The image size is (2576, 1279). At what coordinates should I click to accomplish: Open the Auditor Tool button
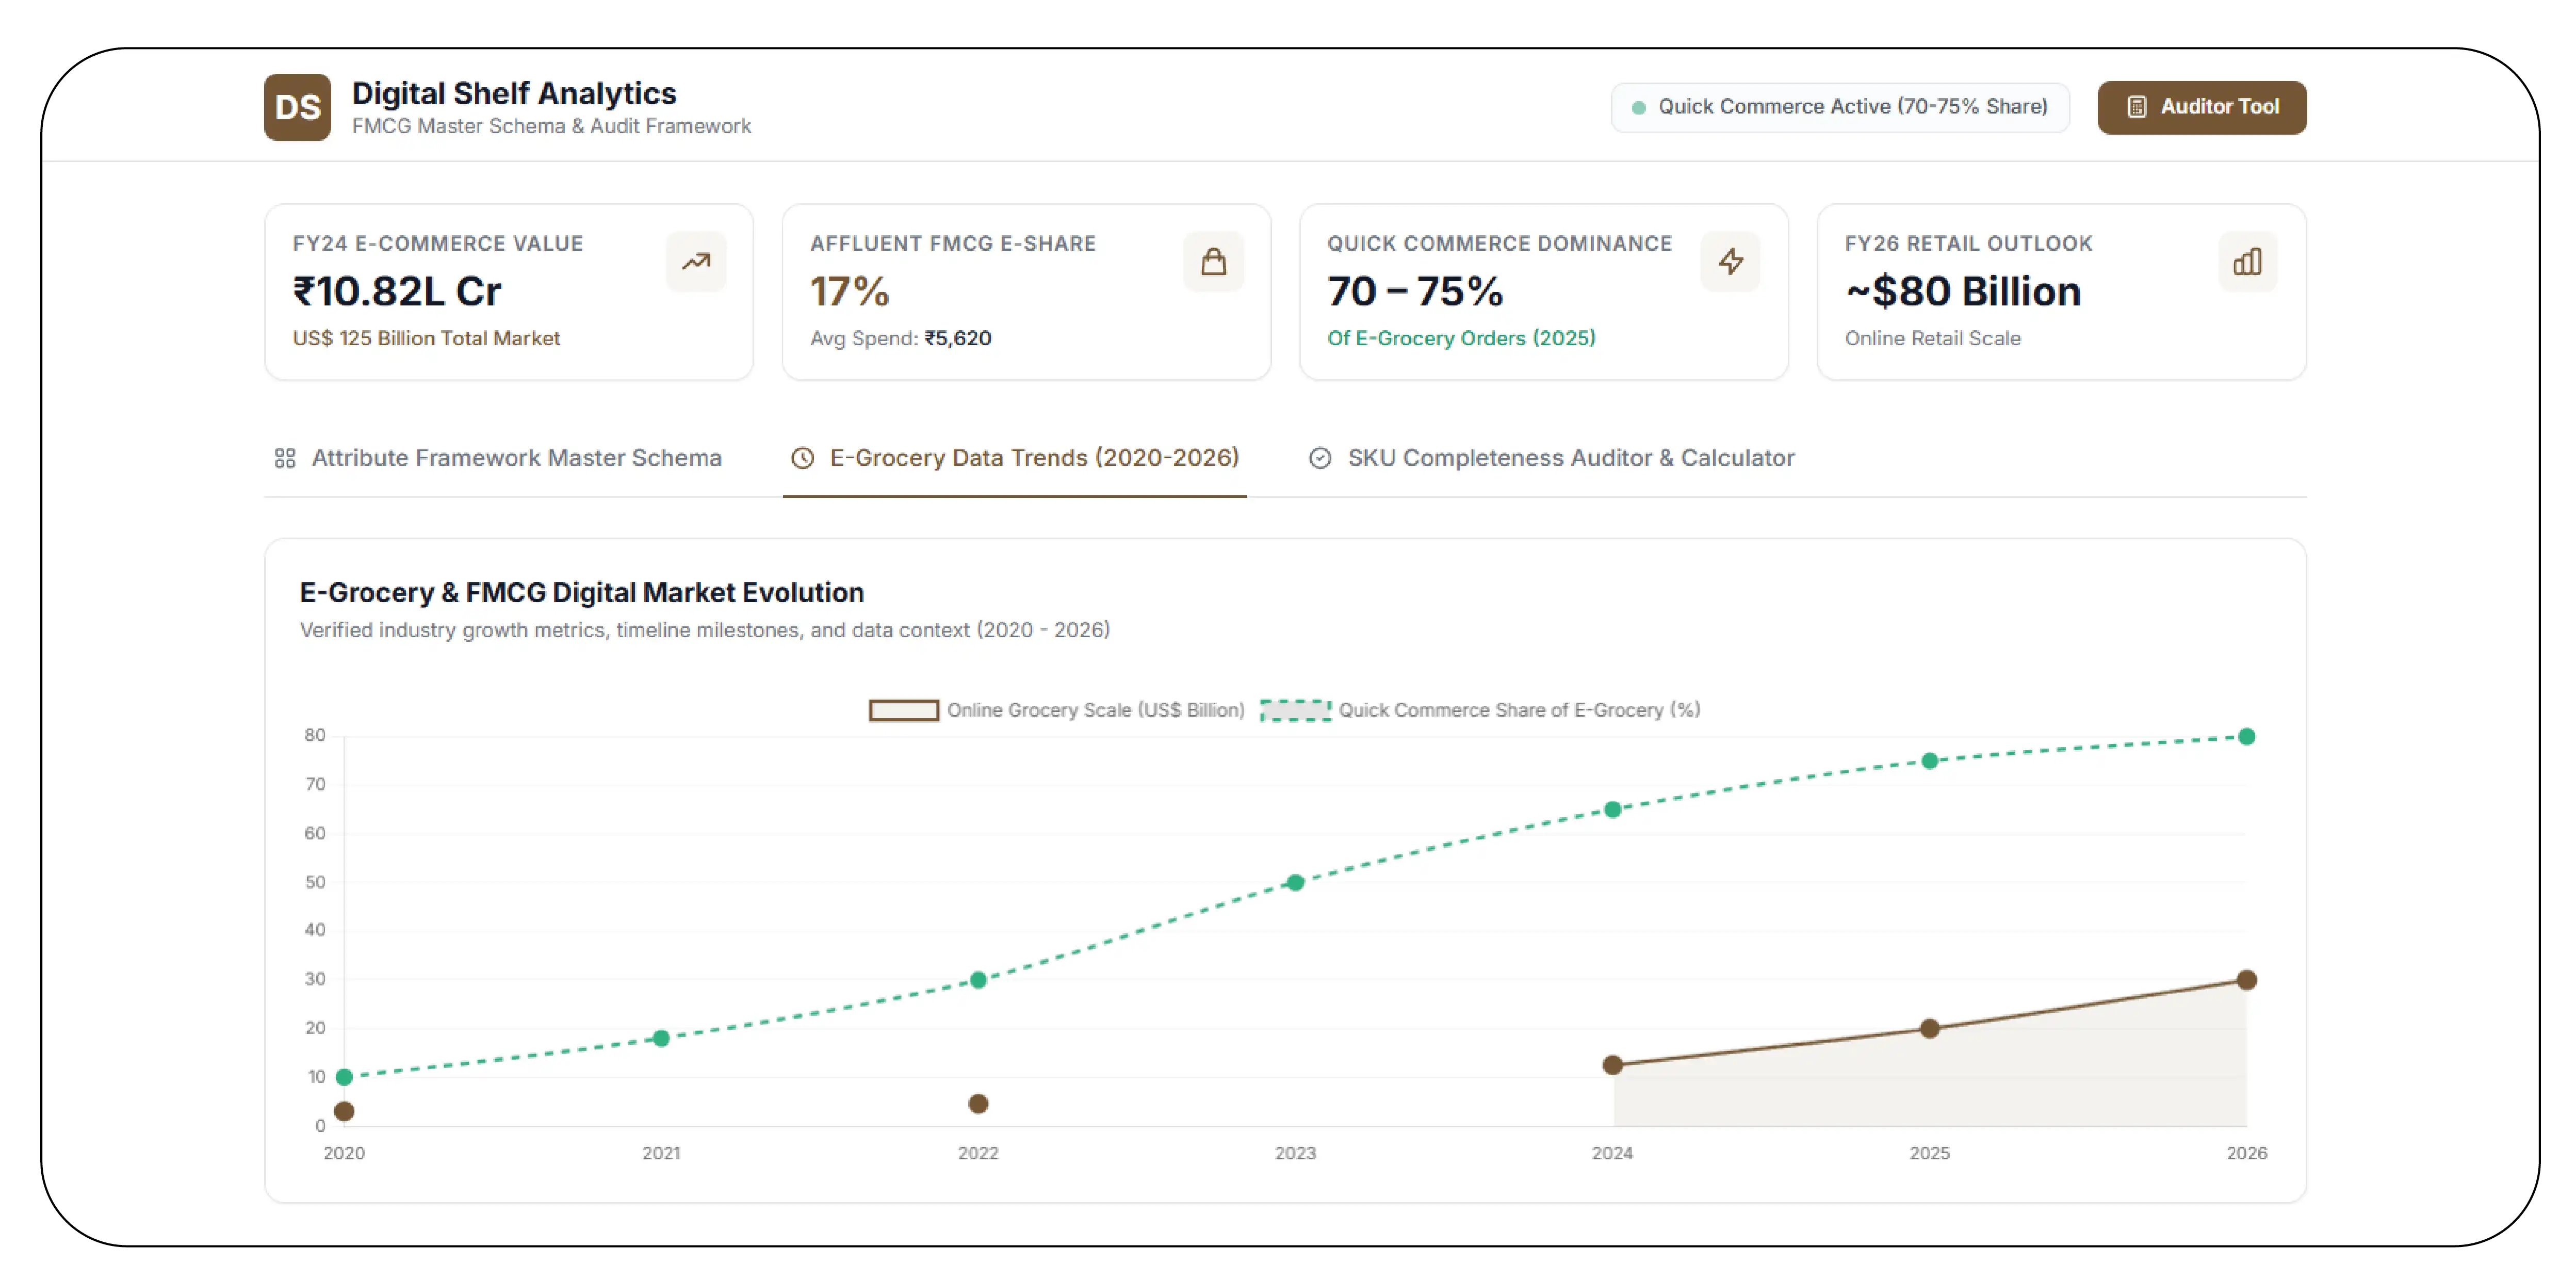tap(2201, 107)
